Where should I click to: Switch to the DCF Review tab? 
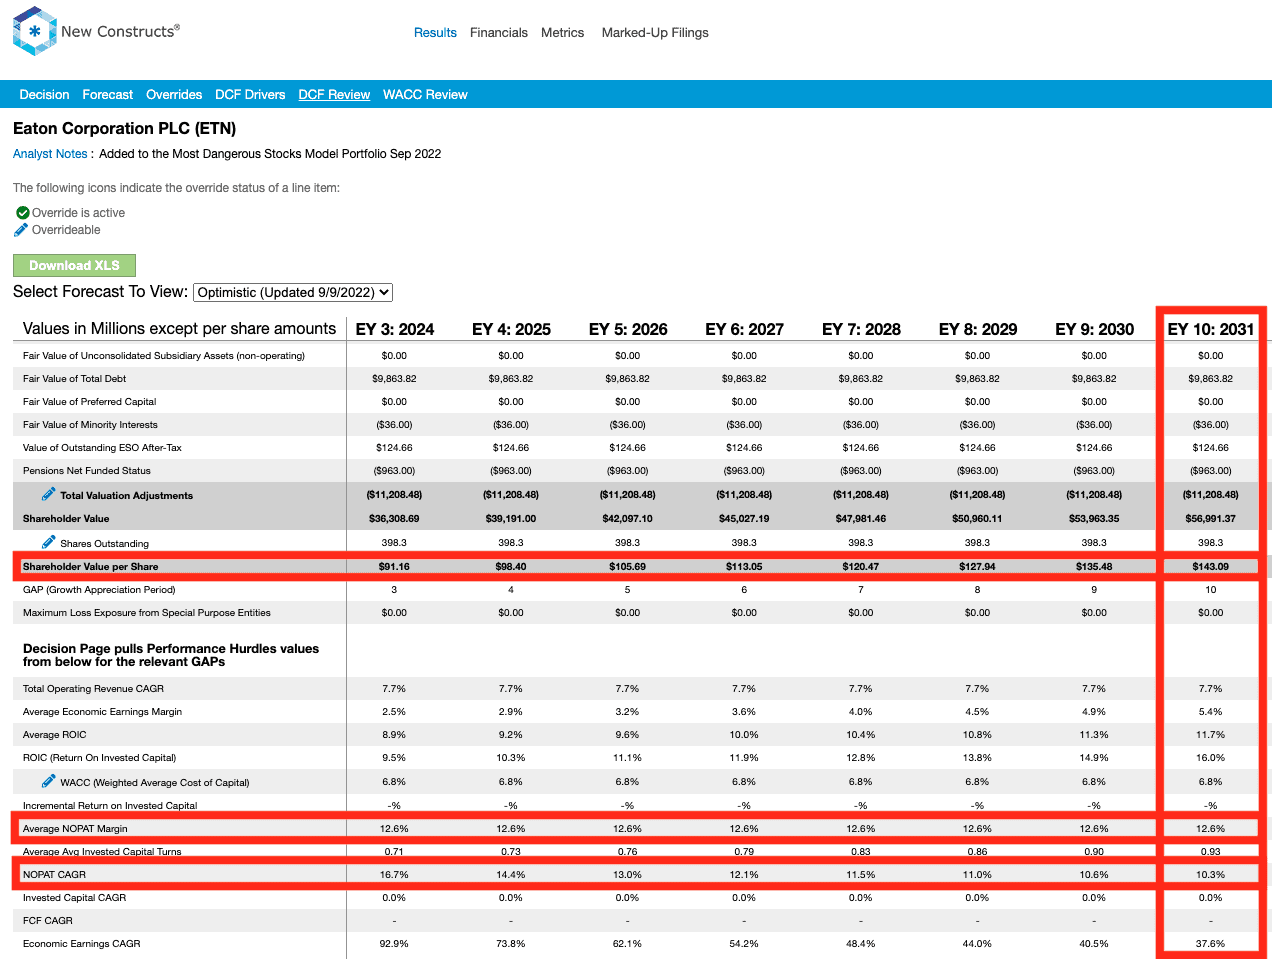(334, 95)
